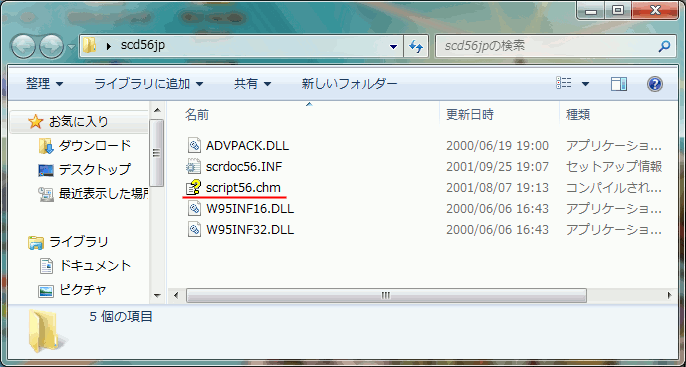Open the ライブラリに追加 menu
The height and width of the screenshot is (367, 686).
[149, 84]
